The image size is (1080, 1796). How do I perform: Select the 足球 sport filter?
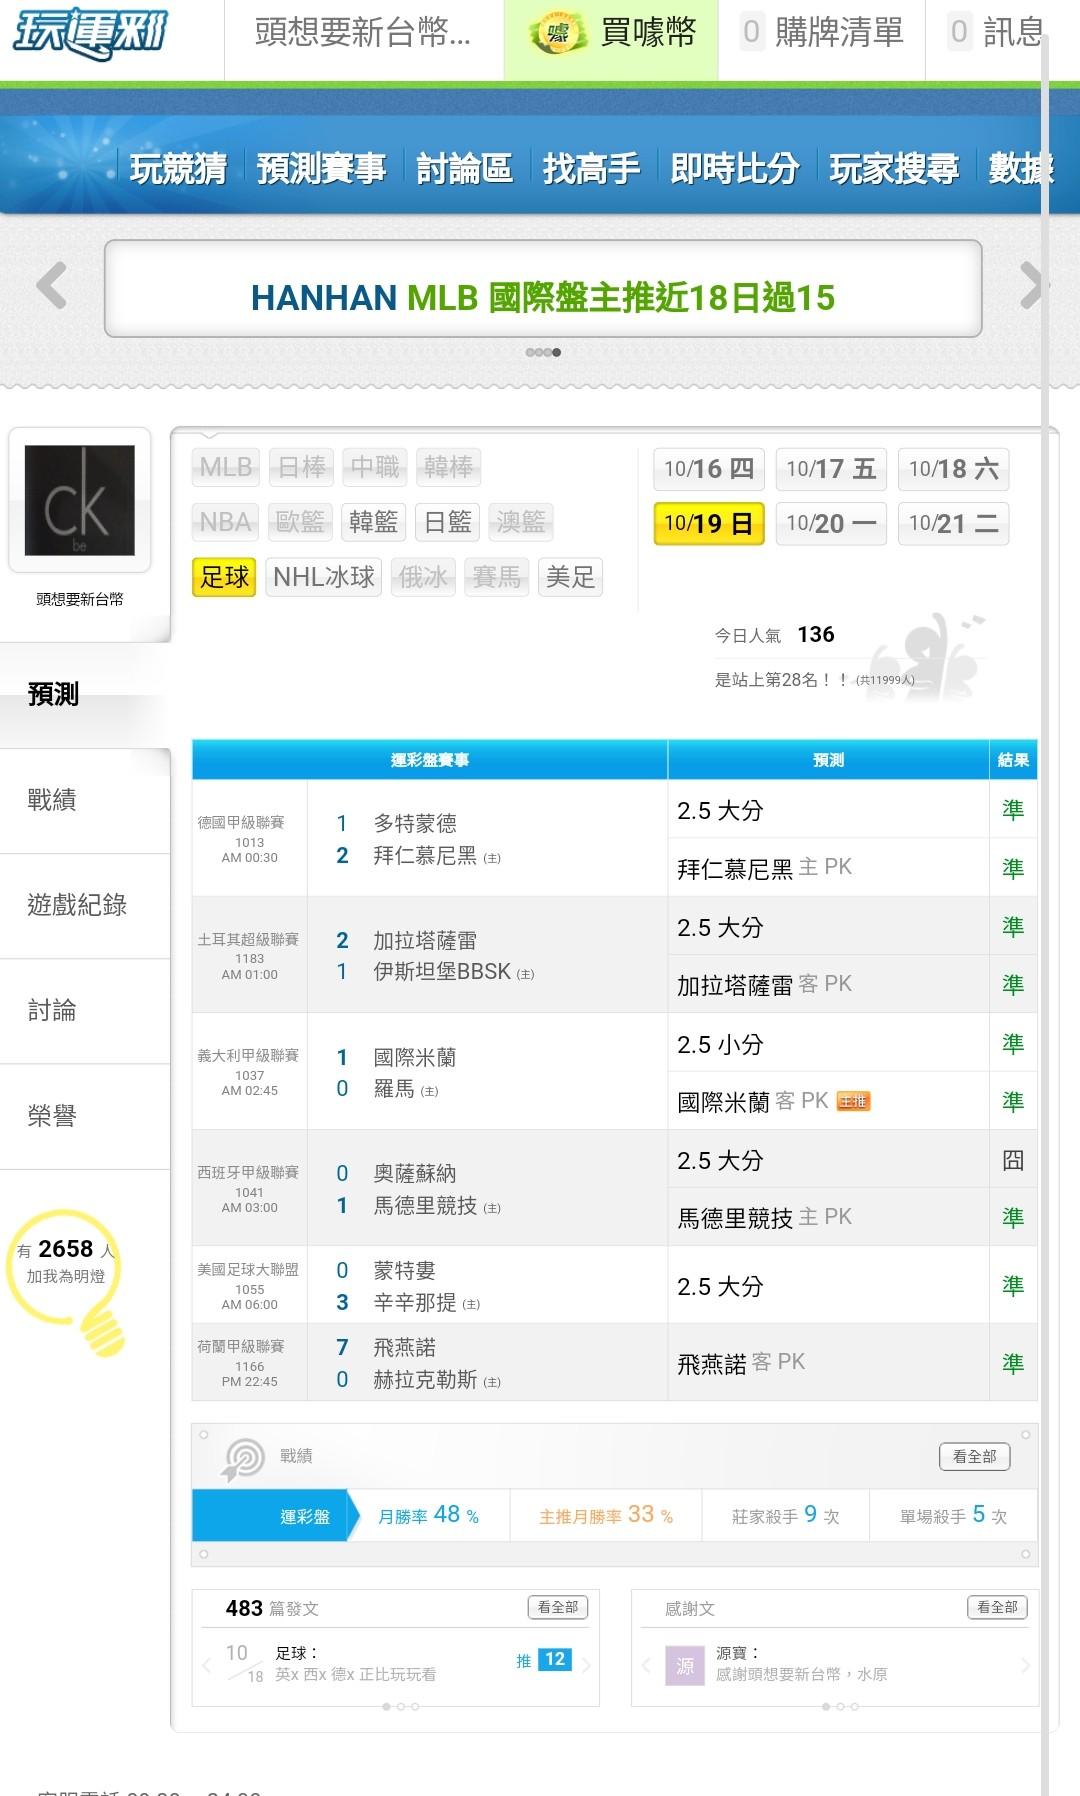click(x=224, y=577)
